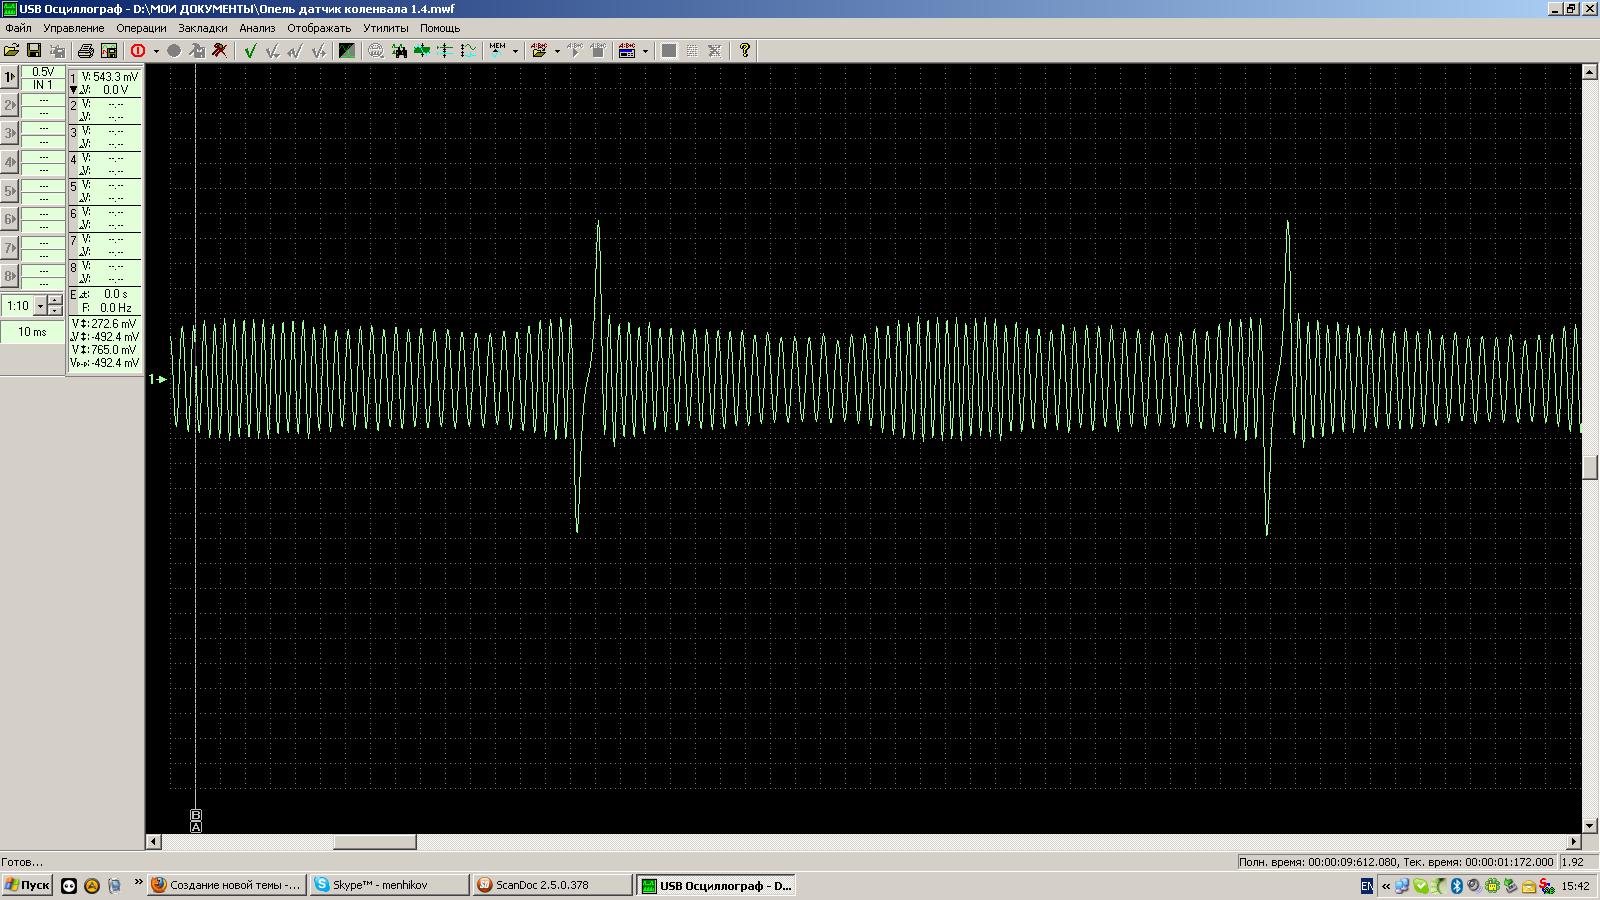Open the 1:10 scale dropdown
Screen dimensions: 1600x900
pyautogui.click(x=40, y=307)
